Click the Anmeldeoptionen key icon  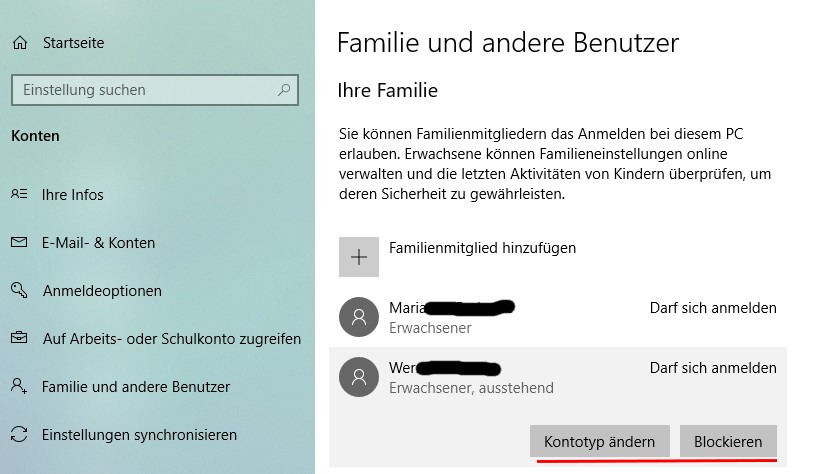click(x=19, y=290)
